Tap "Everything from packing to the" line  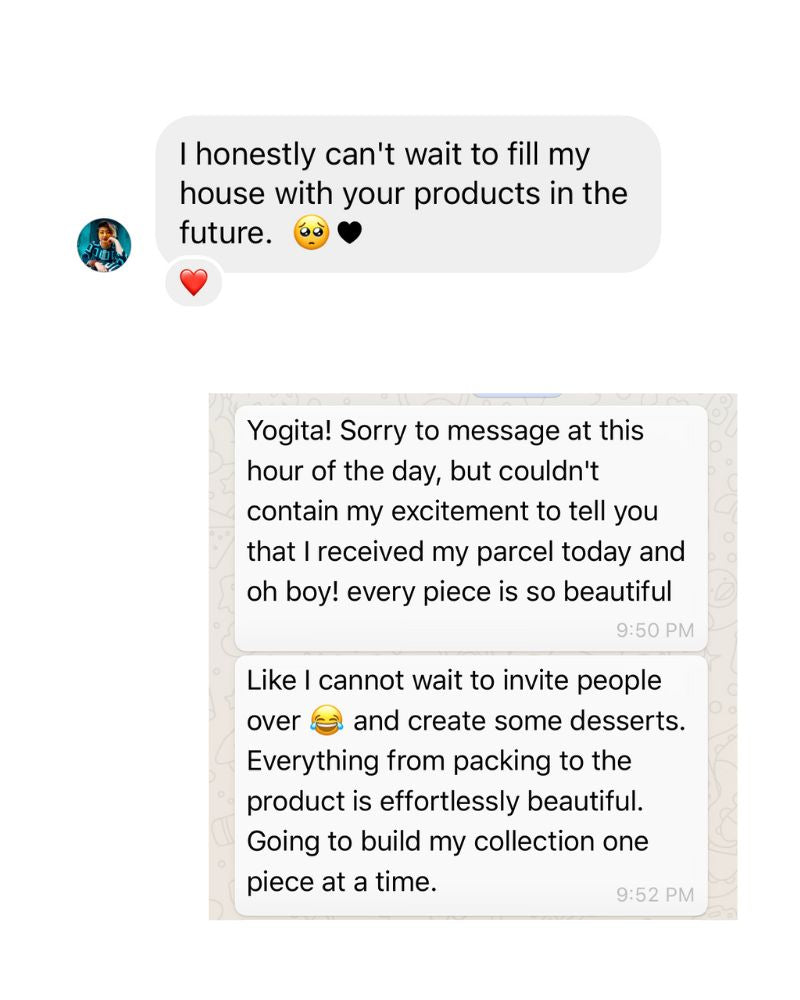439,761
